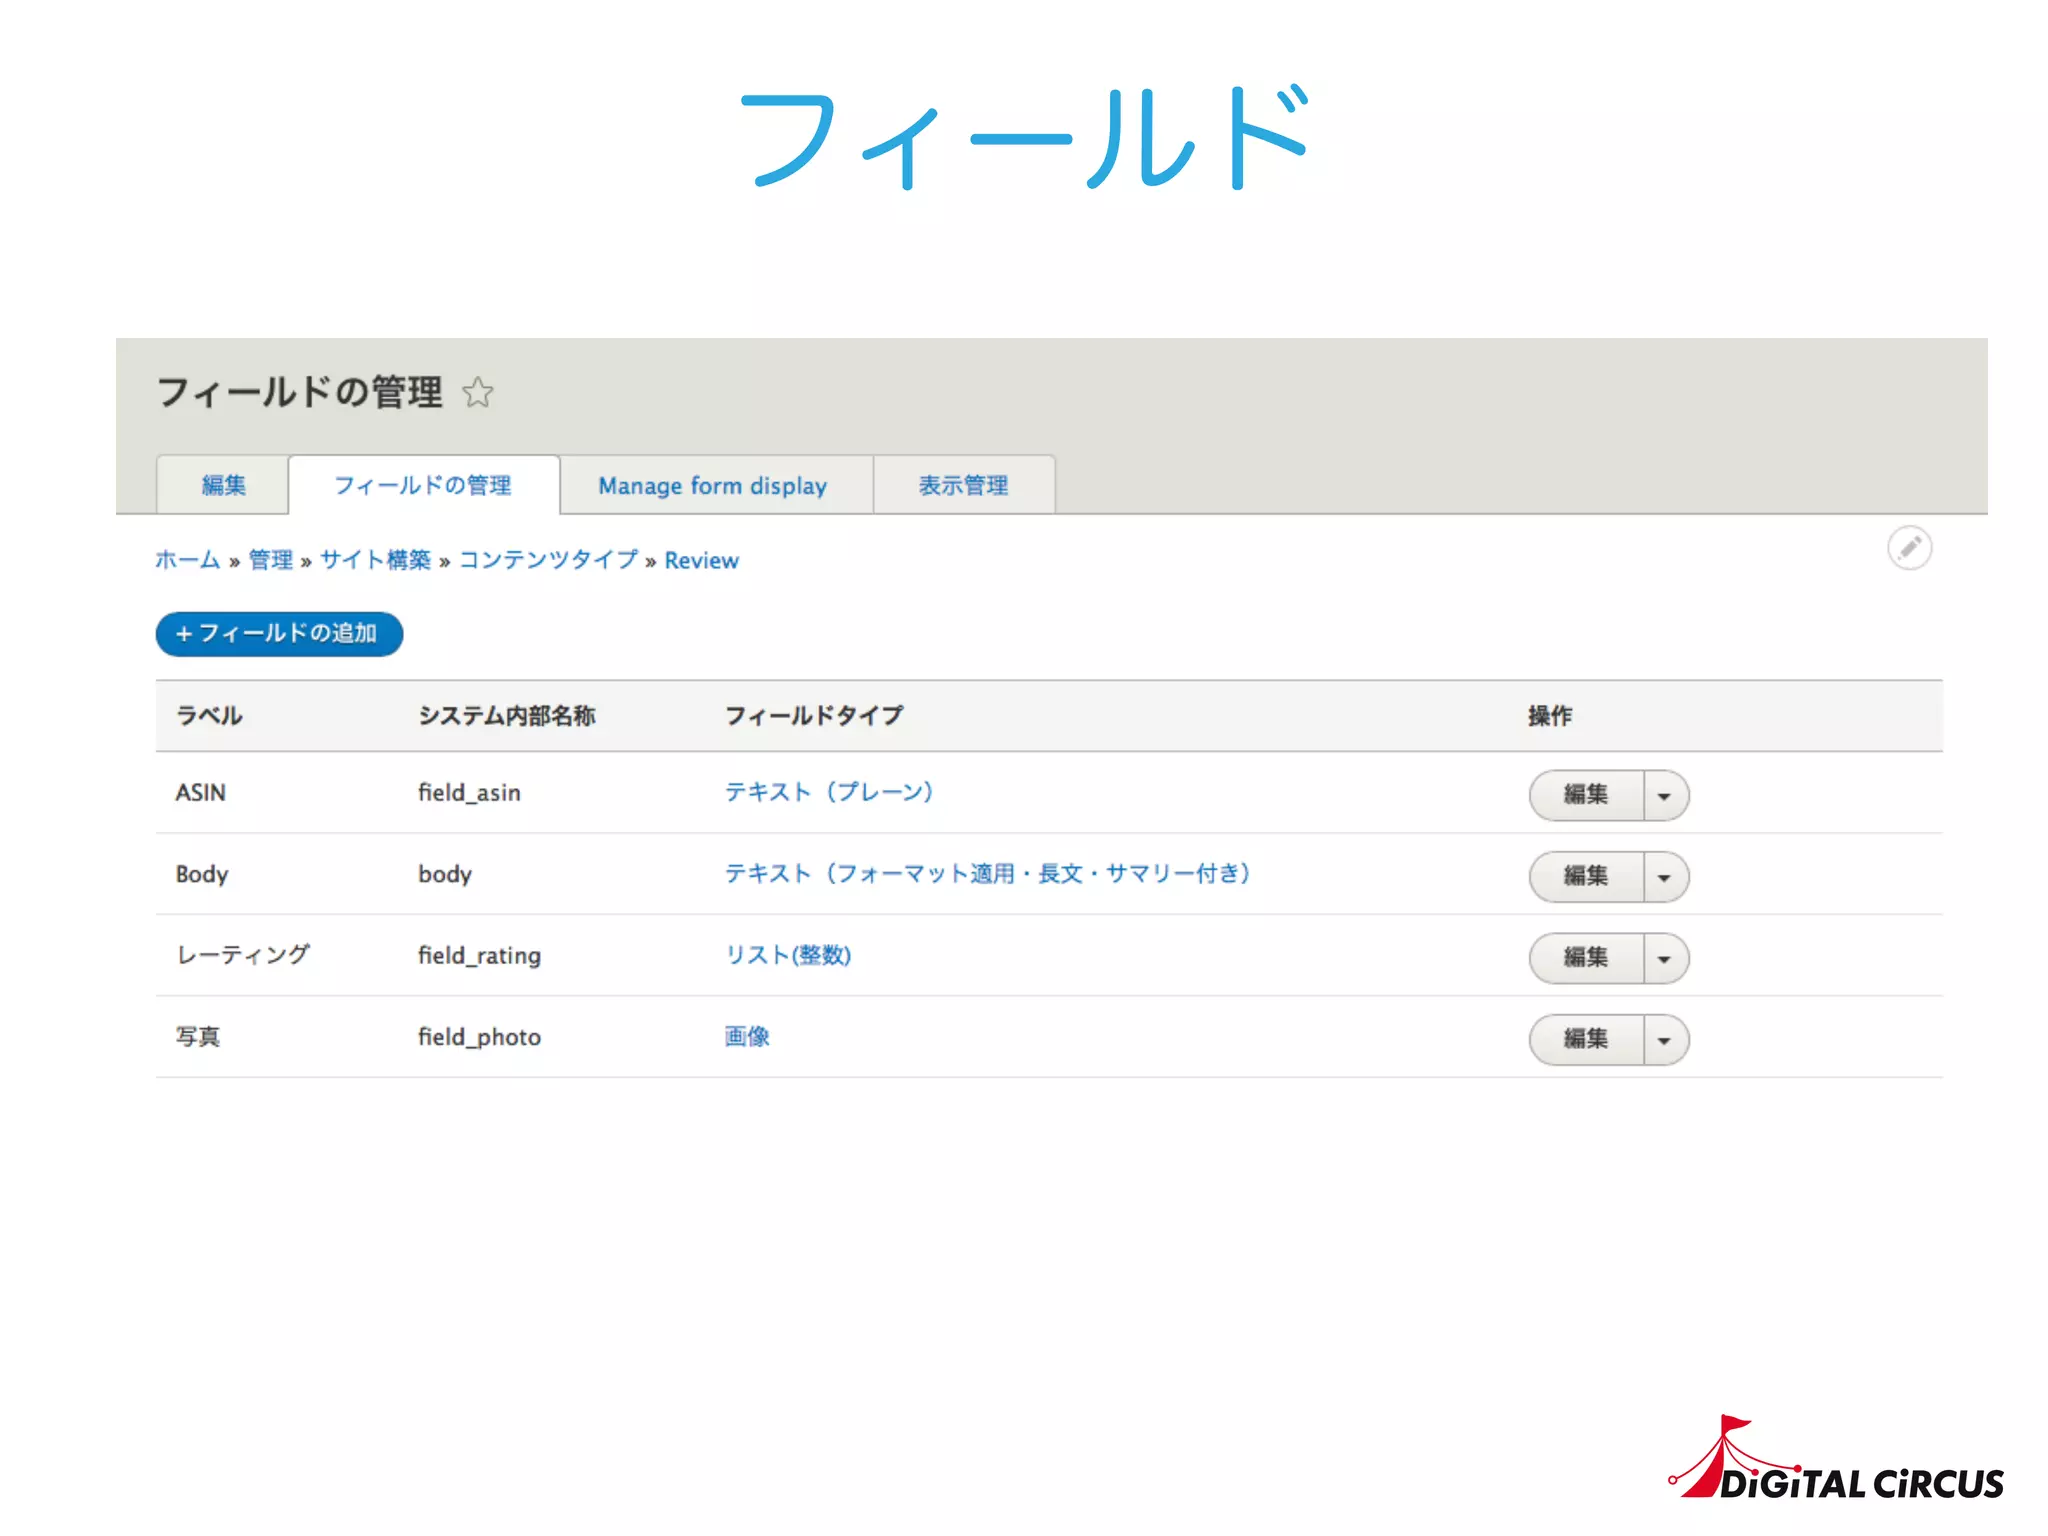Click 編集 button for the 写真 field
The image size is (2048, 1536).
(1586, 1040)
